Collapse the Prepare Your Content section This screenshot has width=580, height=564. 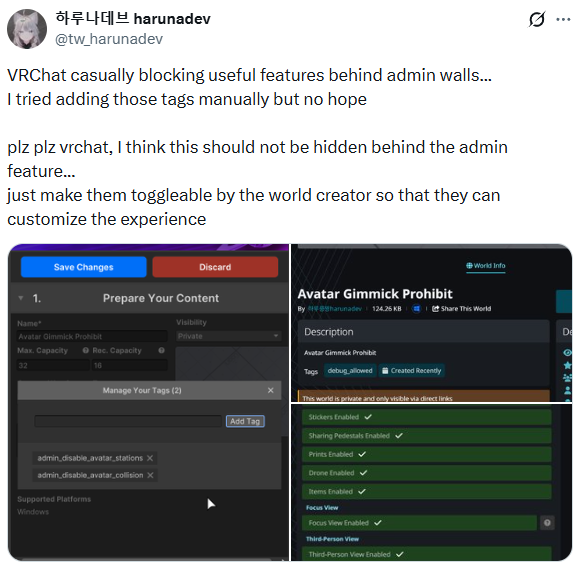(21, 298)
